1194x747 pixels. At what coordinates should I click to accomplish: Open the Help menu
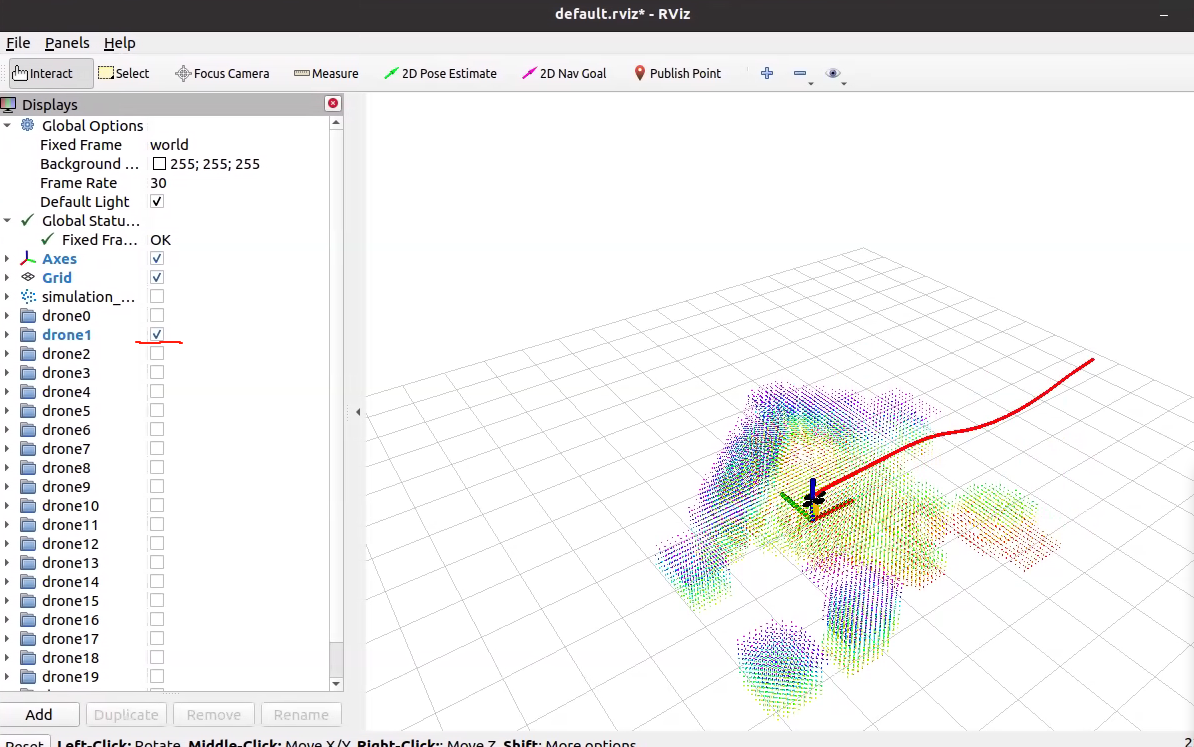pyautogui.click(x=120, y=43)
